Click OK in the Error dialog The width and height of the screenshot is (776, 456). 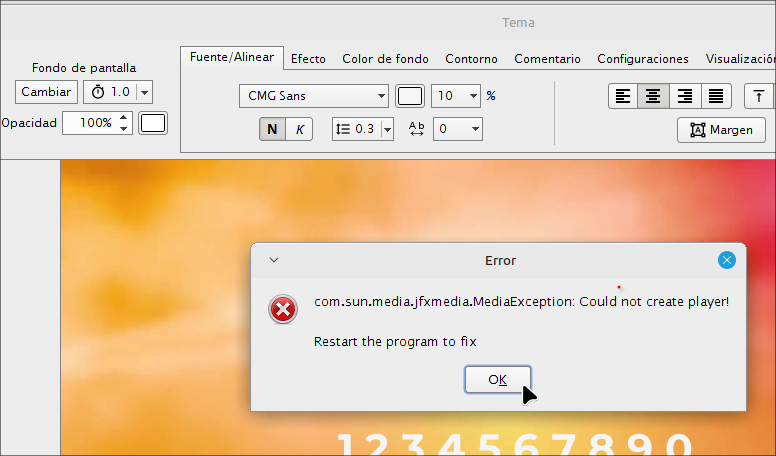(x=497, y=380)
